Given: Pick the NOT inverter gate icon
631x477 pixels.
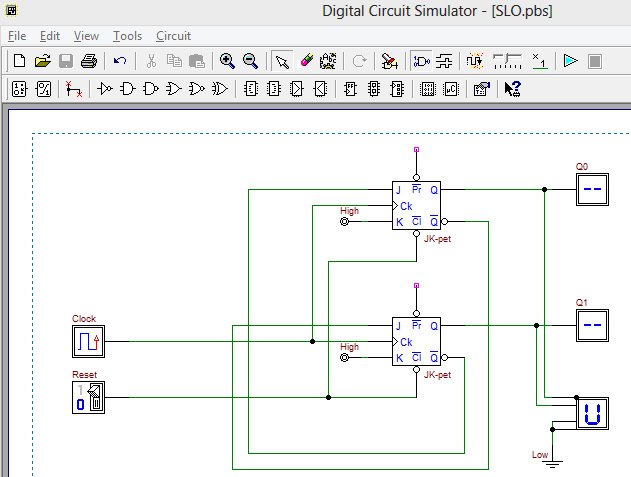Looking at the screenshot, I should pos(105,89).
